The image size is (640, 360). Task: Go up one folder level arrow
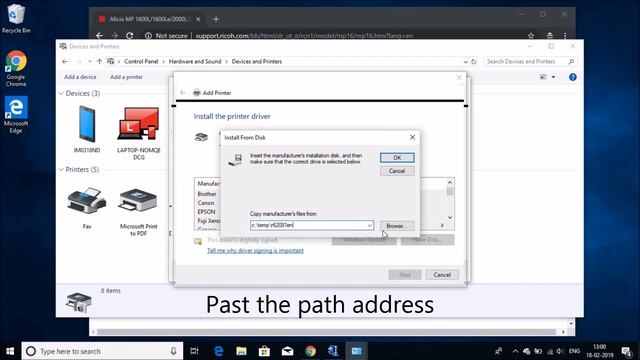[x=99, y=62]
